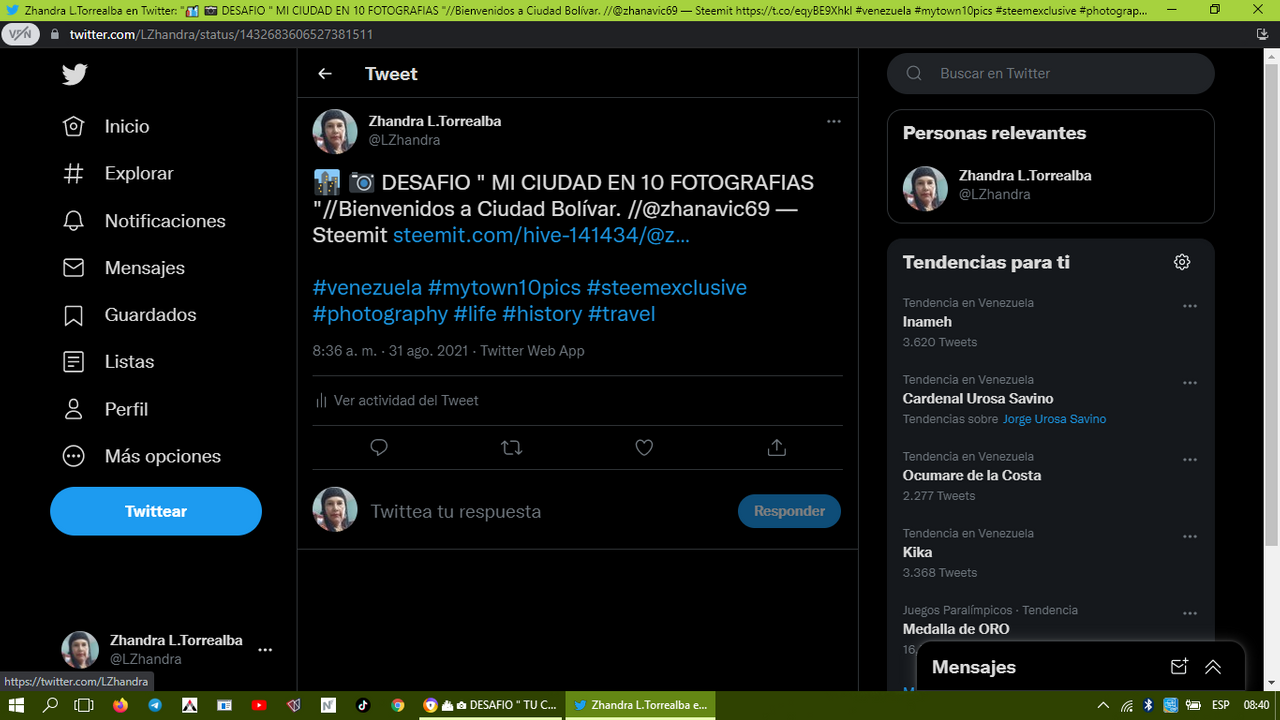
Task: Click the VPN badge in address bar
Action: pos(19,33)
